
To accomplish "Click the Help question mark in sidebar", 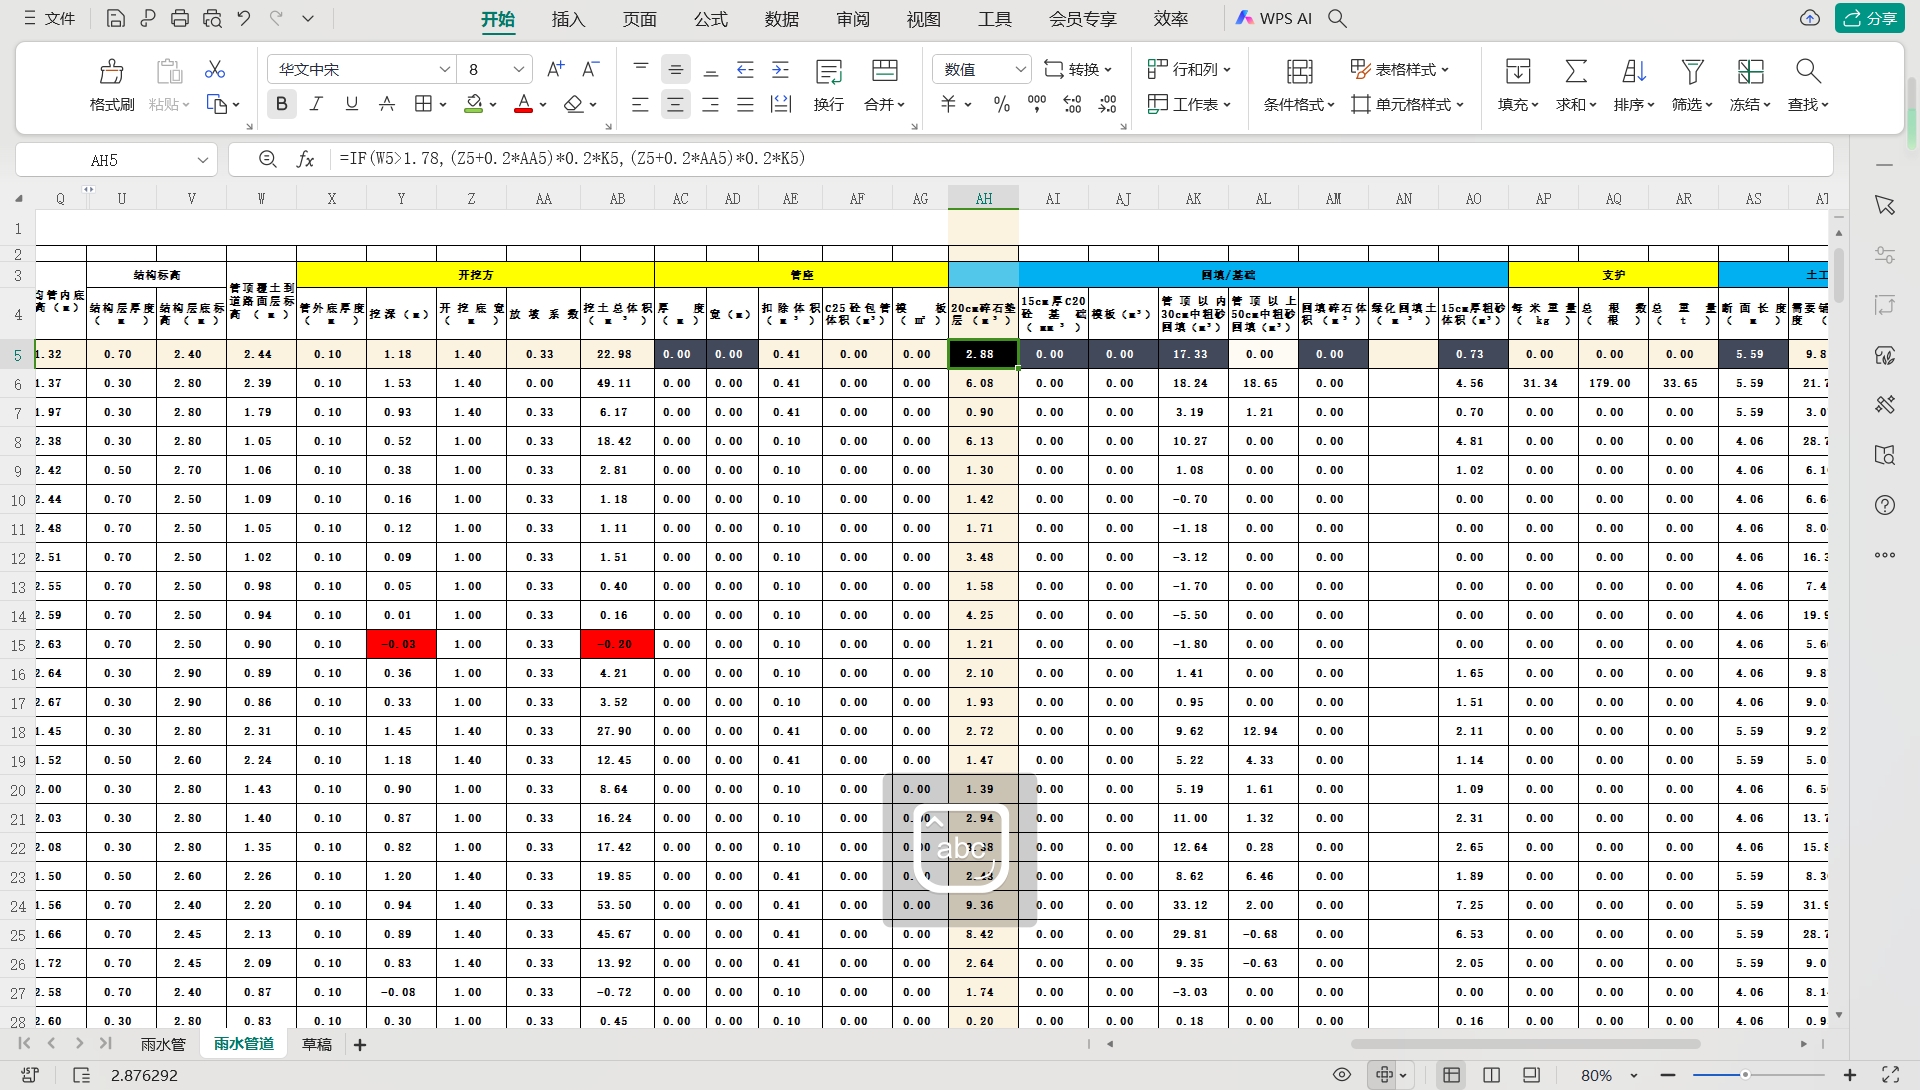I will coord(1885,505).
